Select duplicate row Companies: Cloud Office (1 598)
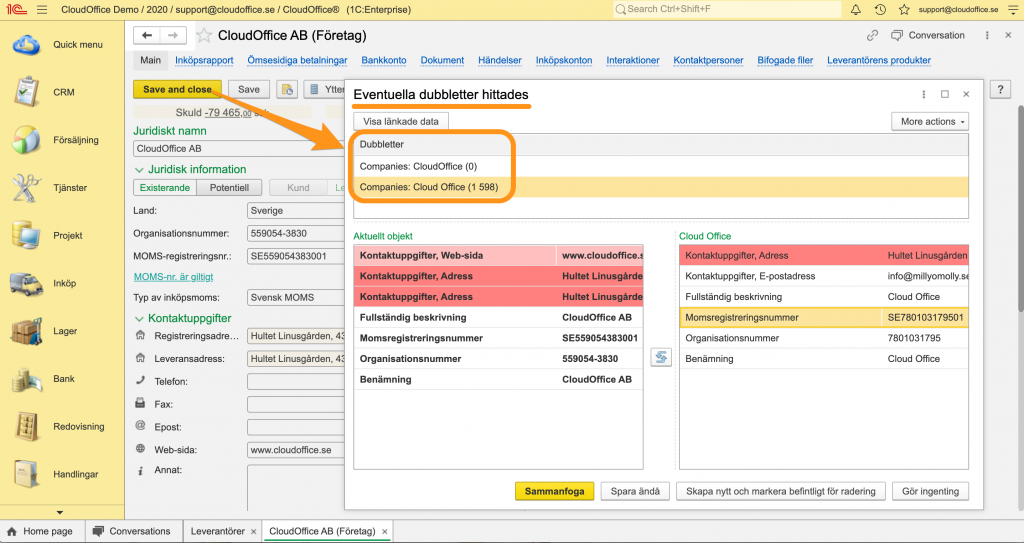 pos(661,187)
